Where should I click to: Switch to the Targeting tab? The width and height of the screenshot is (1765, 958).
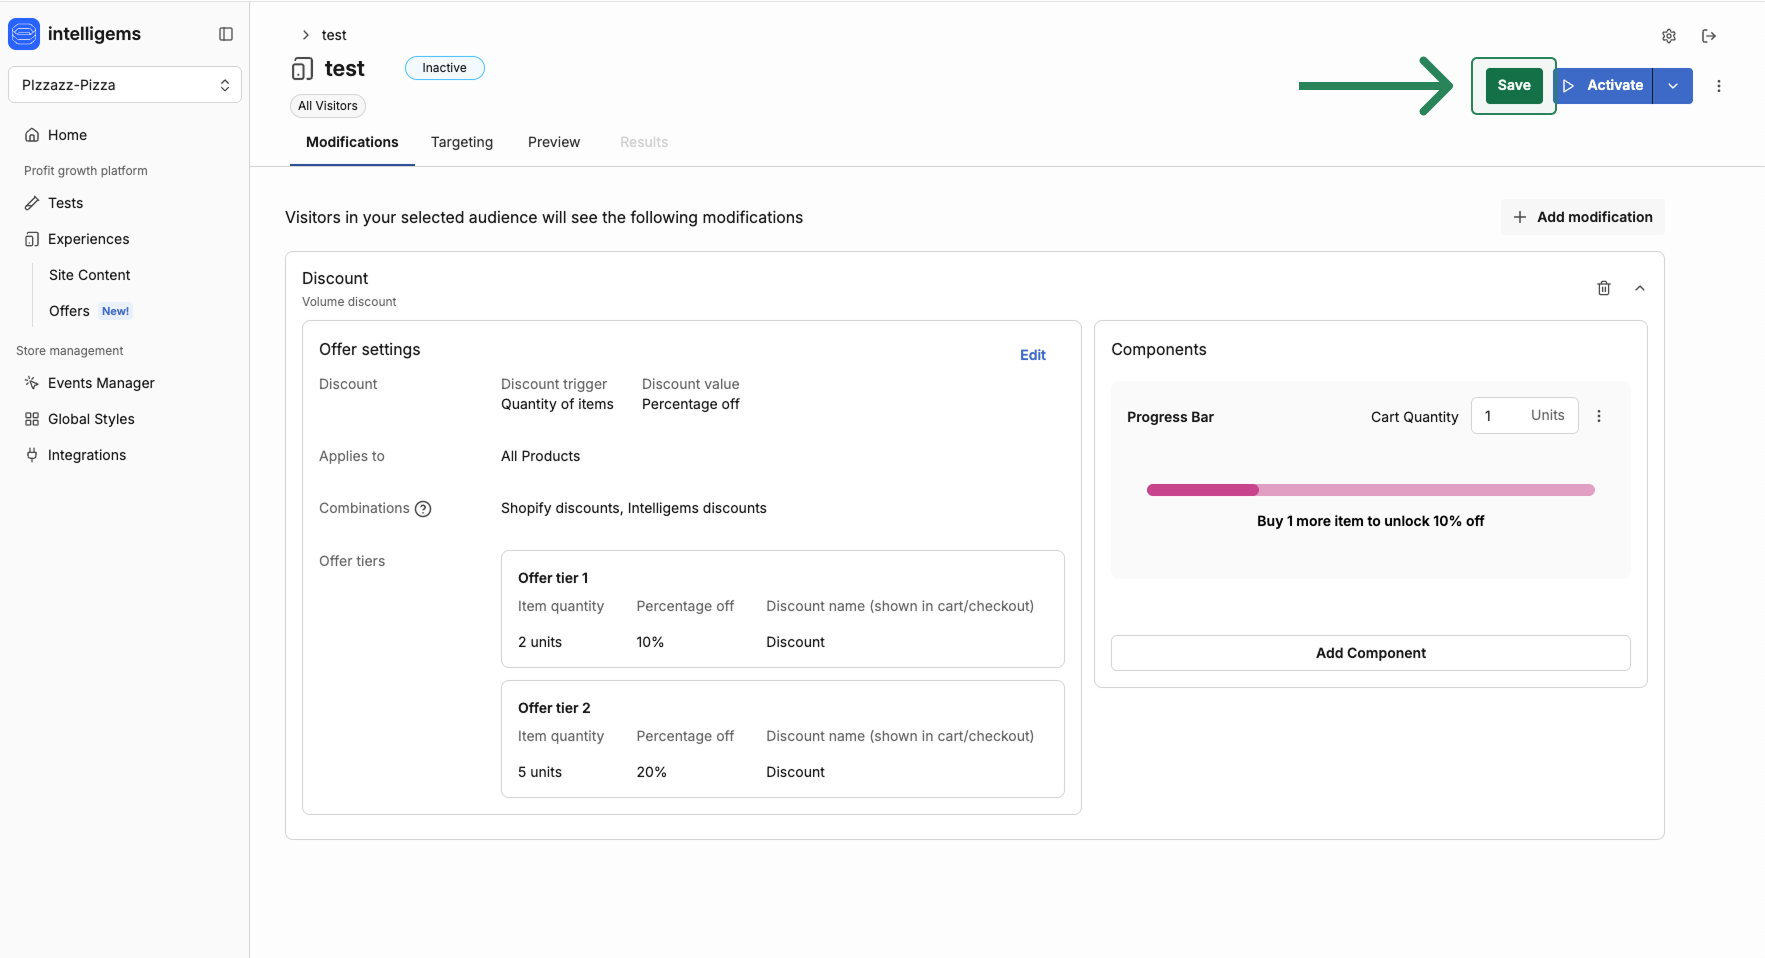(462, 142)
